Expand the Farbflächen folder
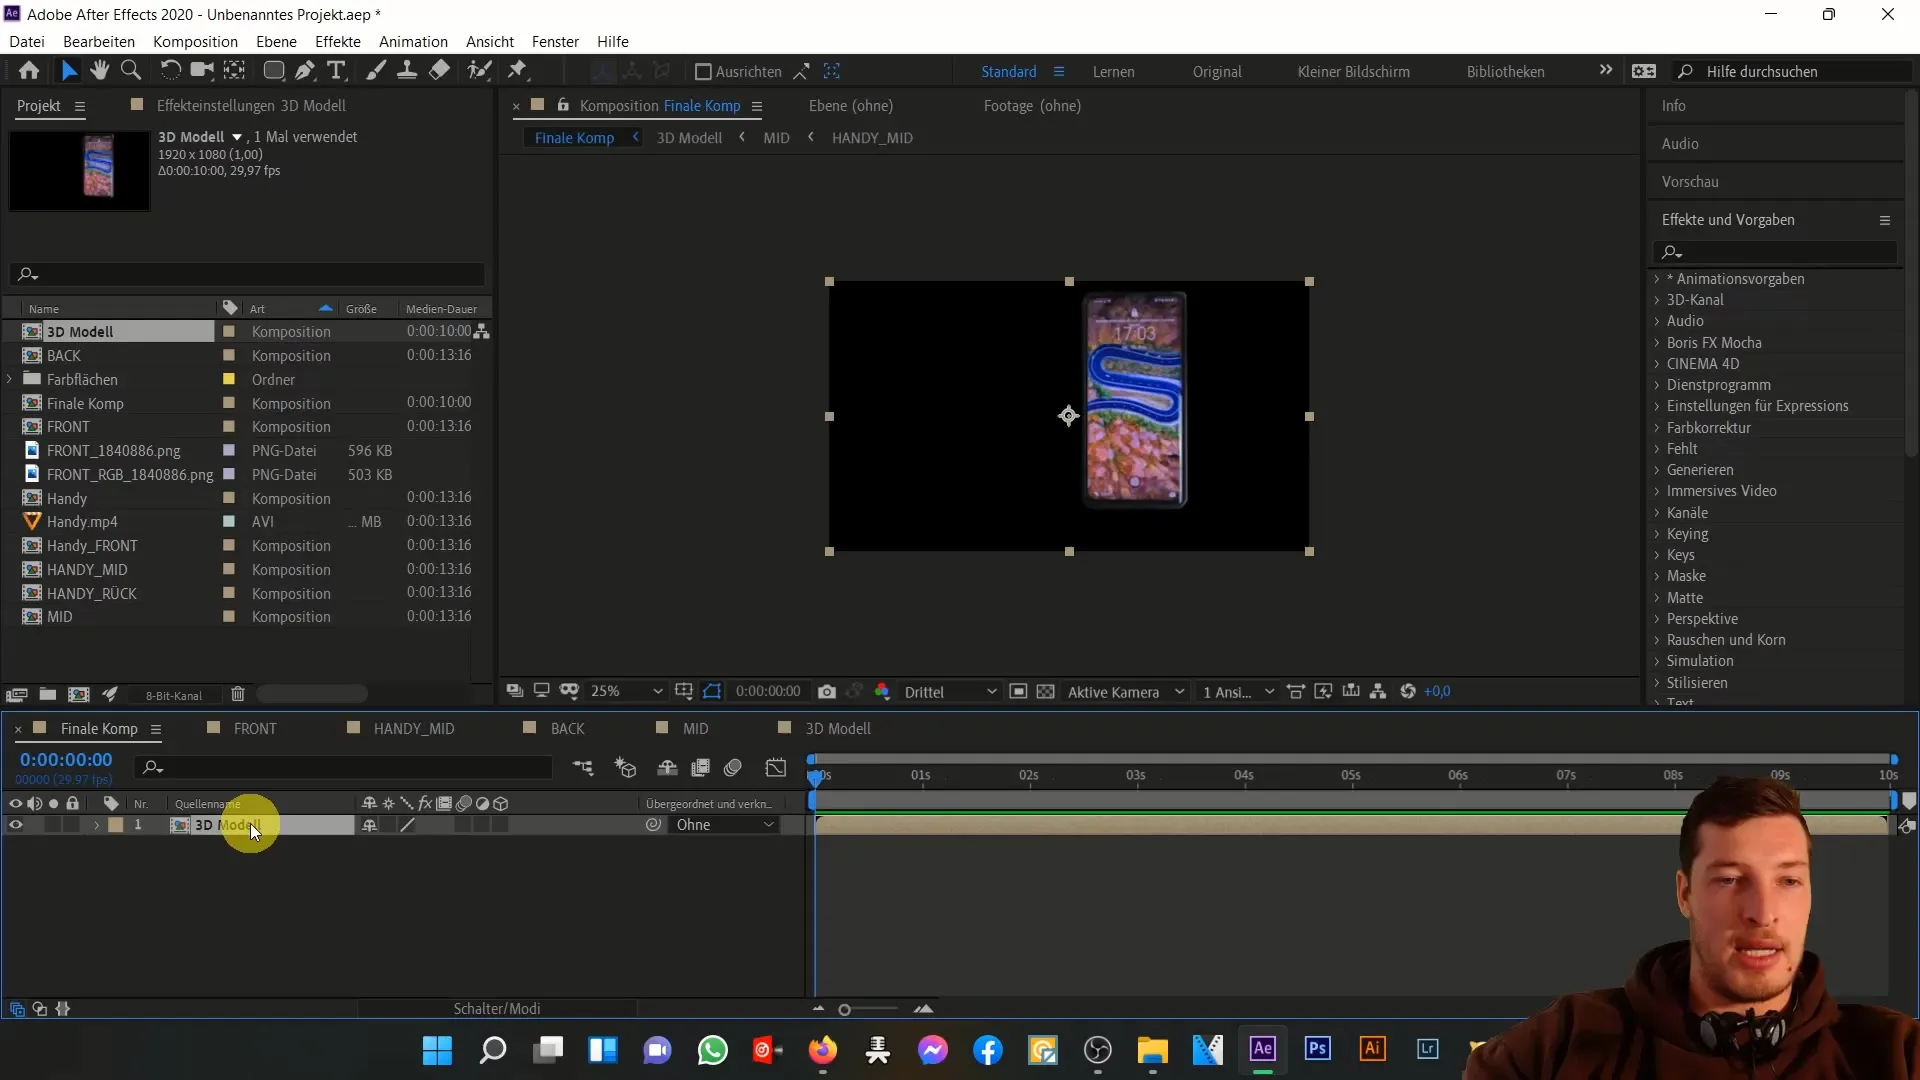The height and width of the screenshot is (1080, 1920). click(10, 379)
